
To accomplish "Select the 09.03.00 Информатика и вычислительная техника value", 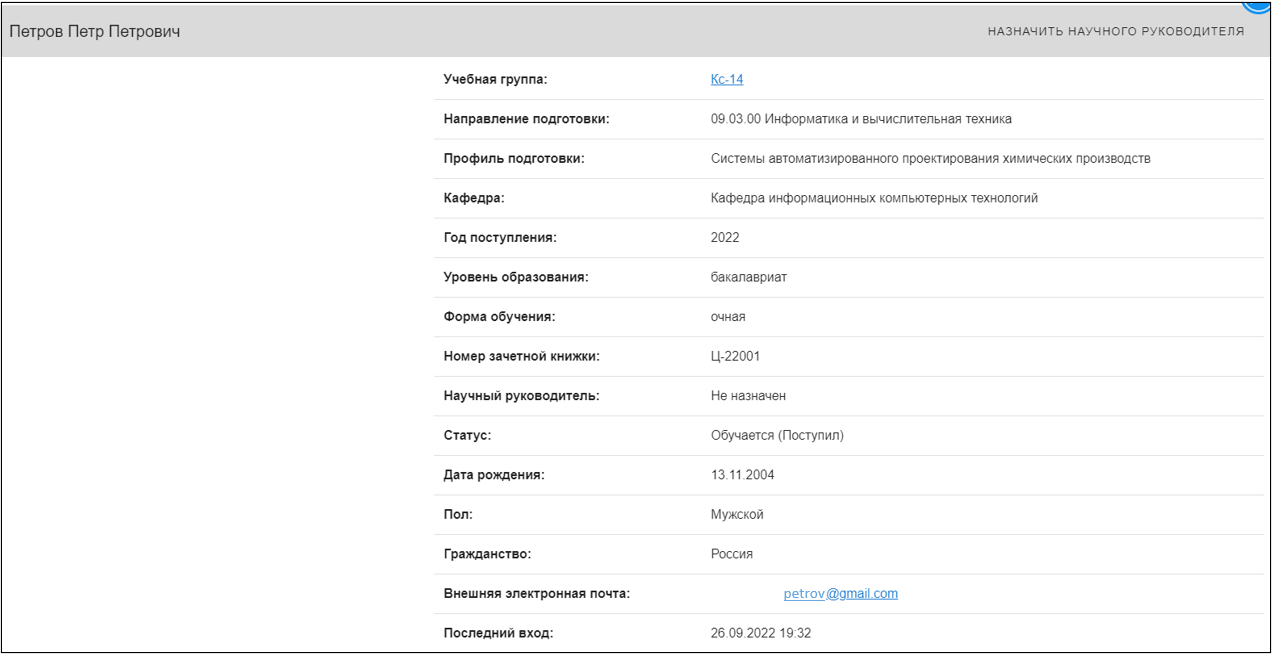I will pyautogui.click(x=861, y=119).
